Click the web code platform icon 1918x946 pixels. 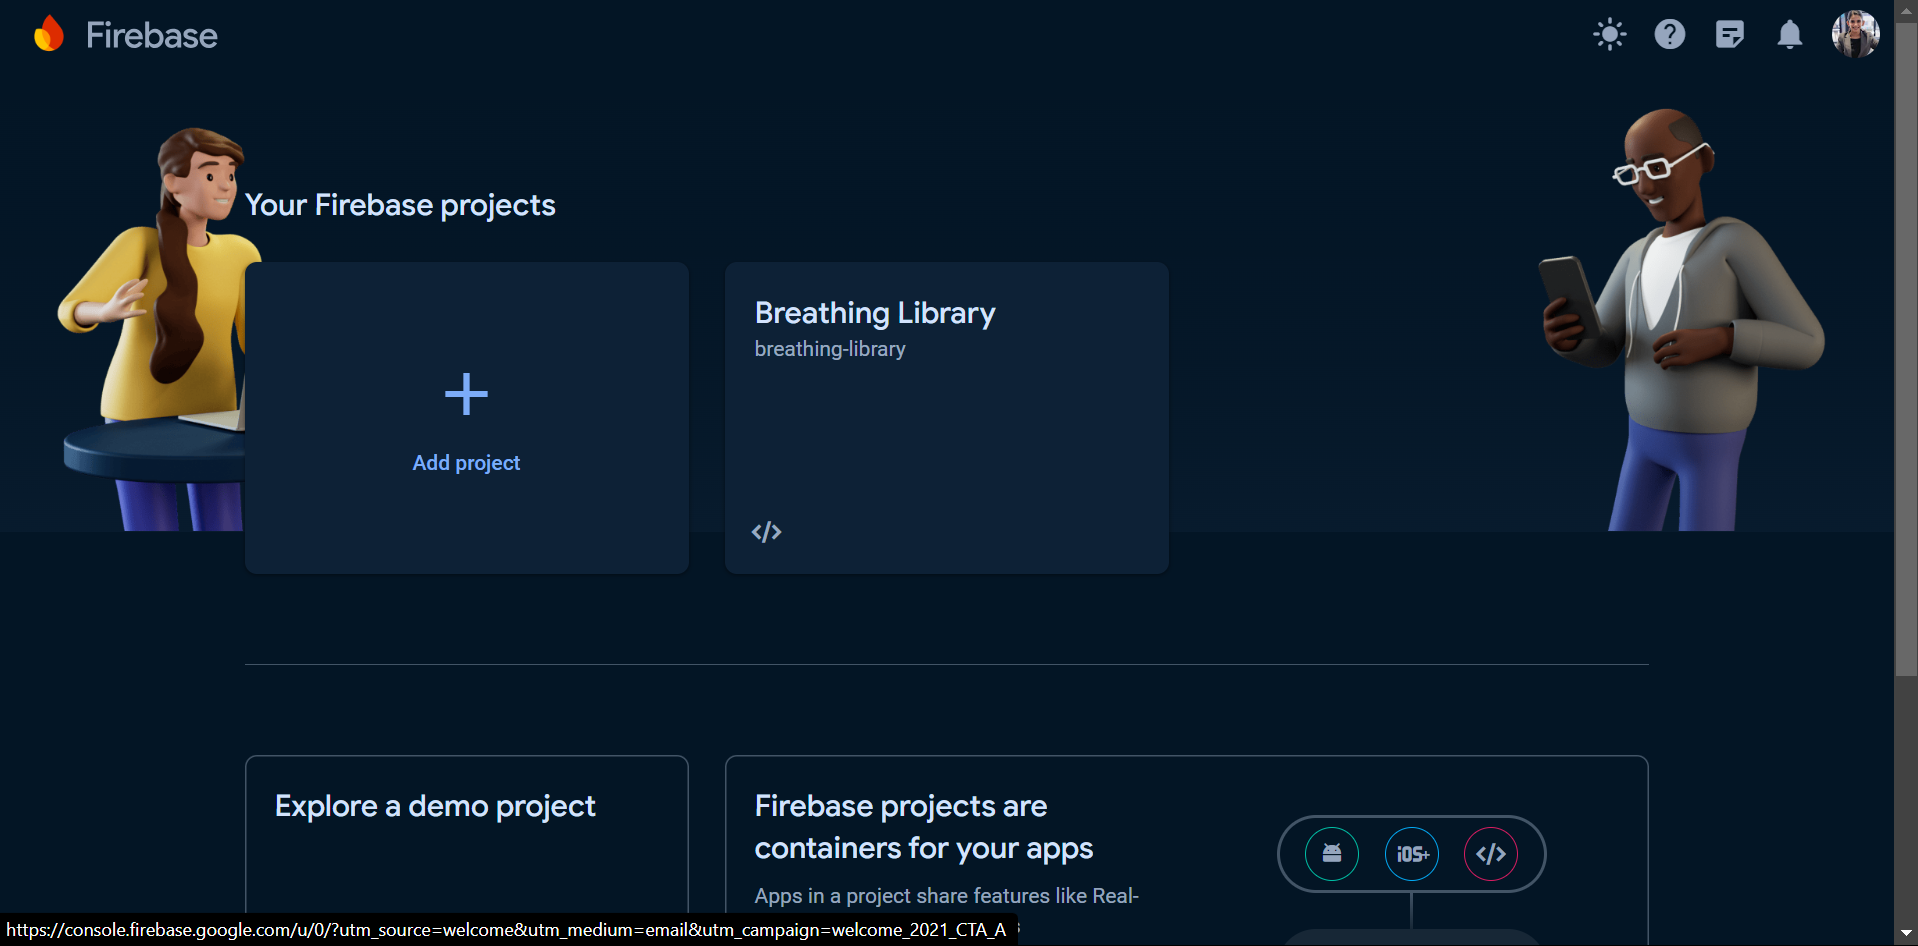point(1490,854)
